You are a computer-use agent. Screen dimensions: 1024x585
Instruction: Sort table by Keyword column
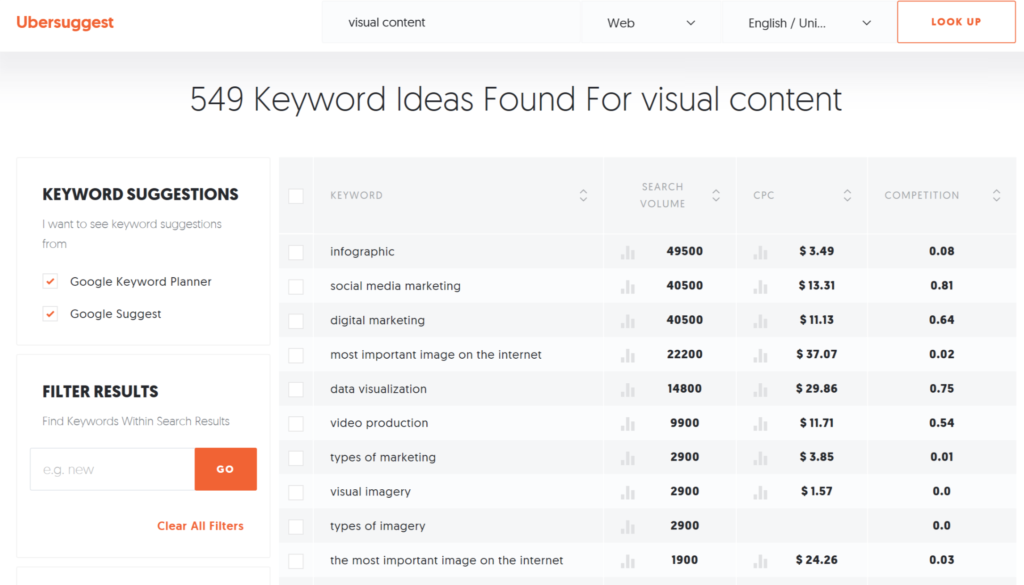[x=583, y=195]
